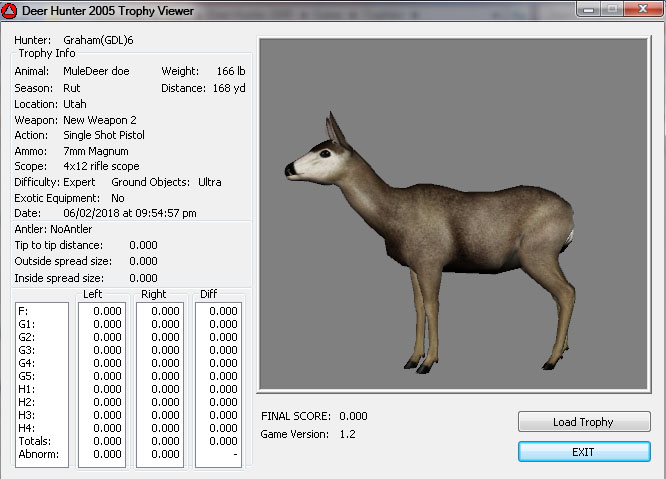Minimize the Trophy Viewer window
The height and width of the screenshot is (479, 666).
pyautogui.click(x=587, y=10)
